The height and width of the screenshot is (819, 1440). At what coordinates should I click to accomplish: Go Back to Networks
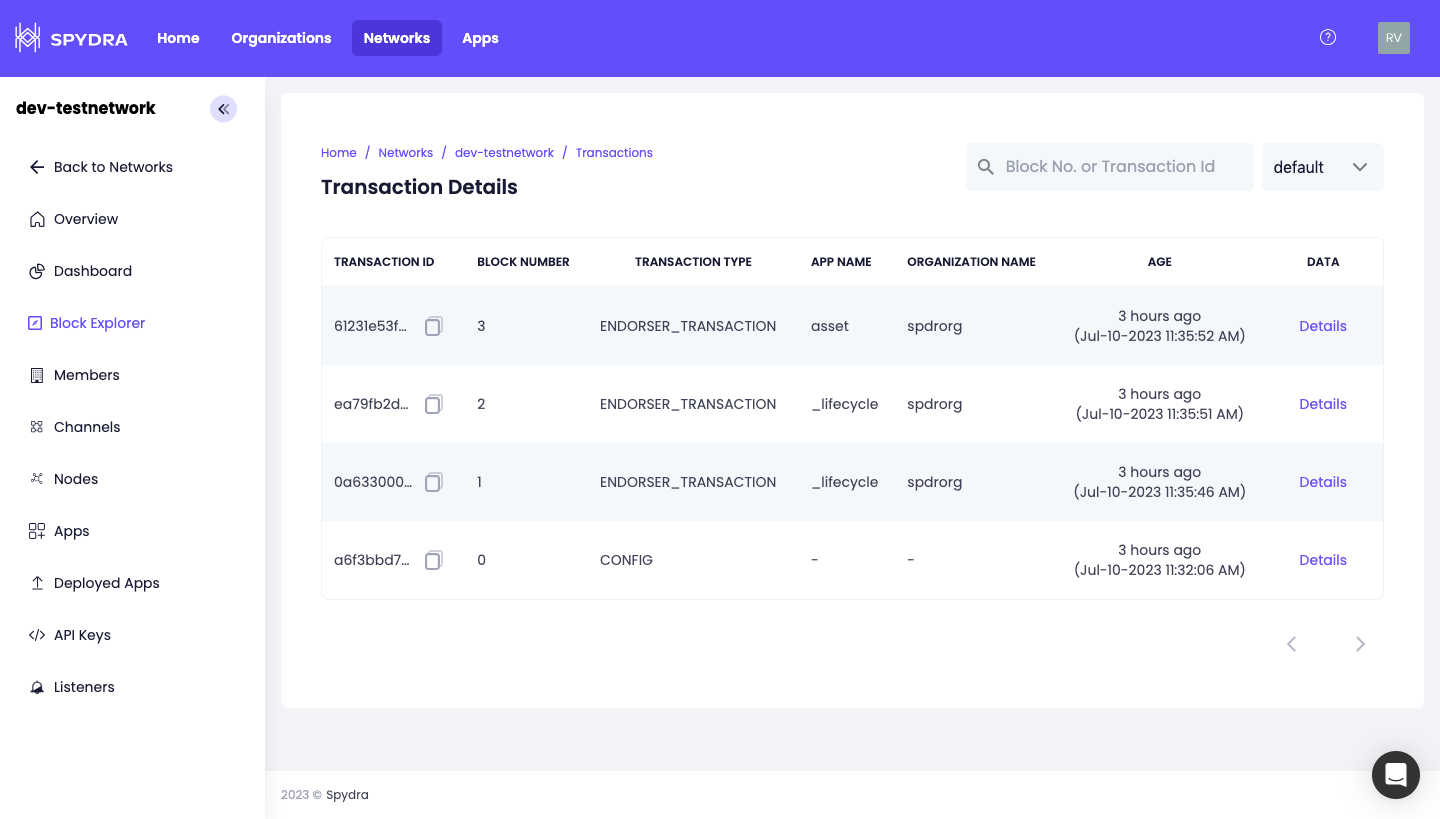pos(112,167)
